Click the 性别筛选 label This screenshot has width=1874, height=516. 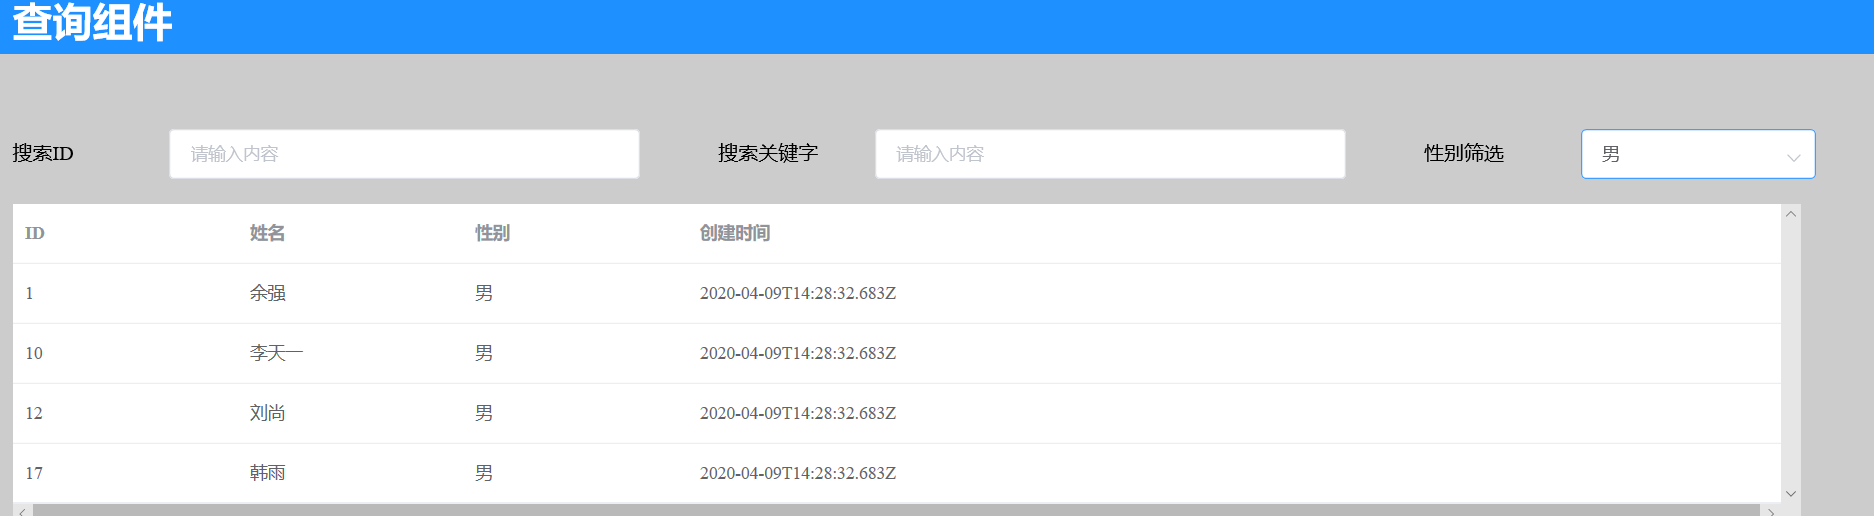(1464, 153)
